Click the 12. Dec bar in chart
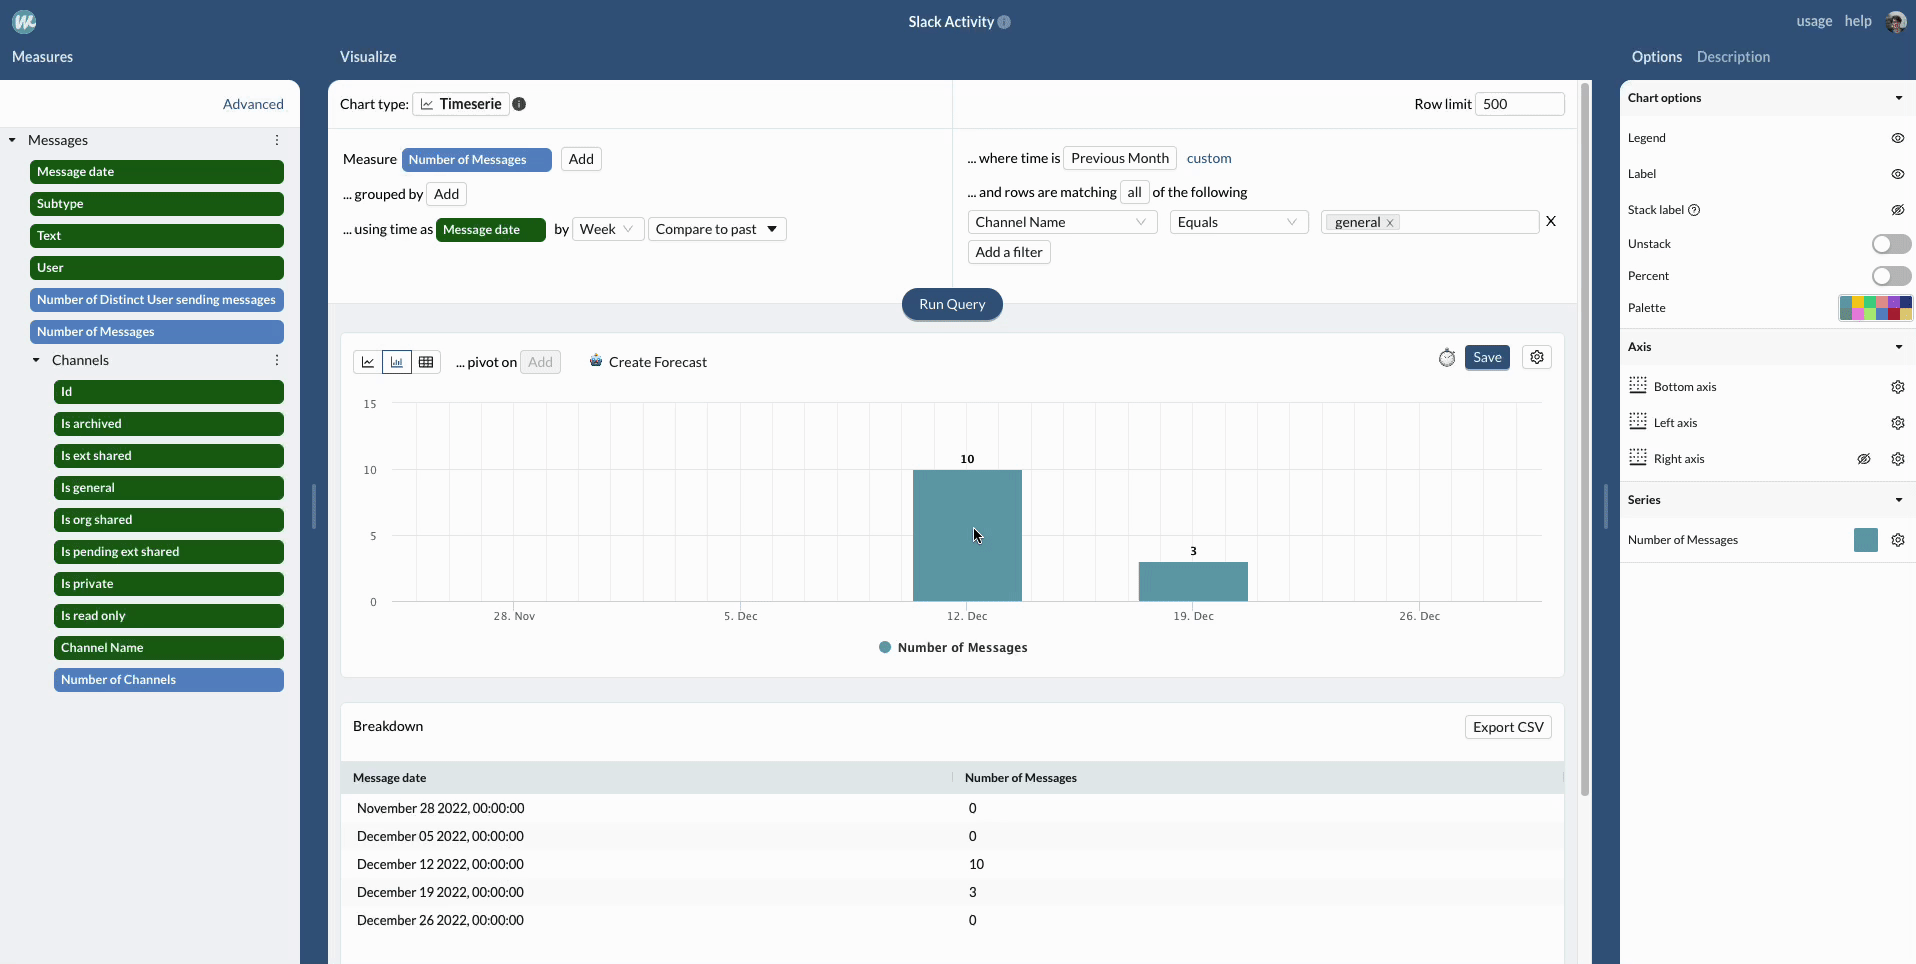Screen dimensions: 1916x964 (x=967, y=535)
